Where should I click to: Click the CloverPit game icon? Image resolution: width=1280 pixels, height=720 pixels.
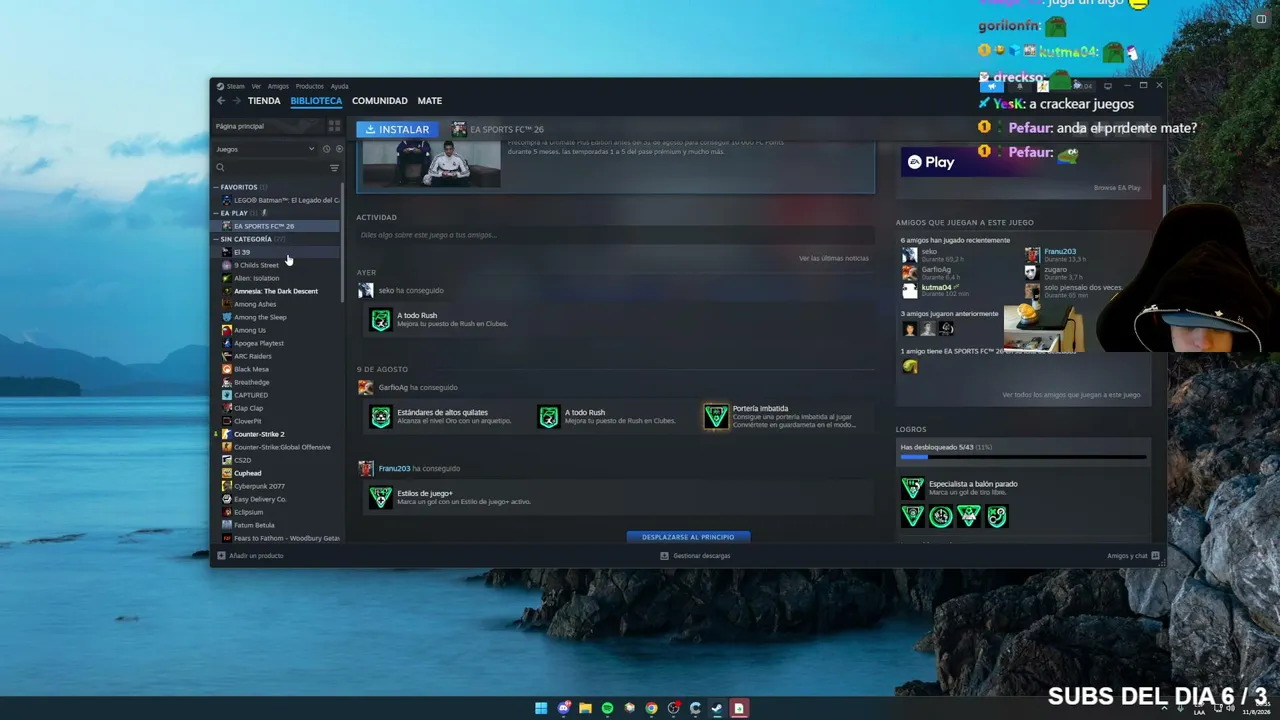click(x=227, y=421)
